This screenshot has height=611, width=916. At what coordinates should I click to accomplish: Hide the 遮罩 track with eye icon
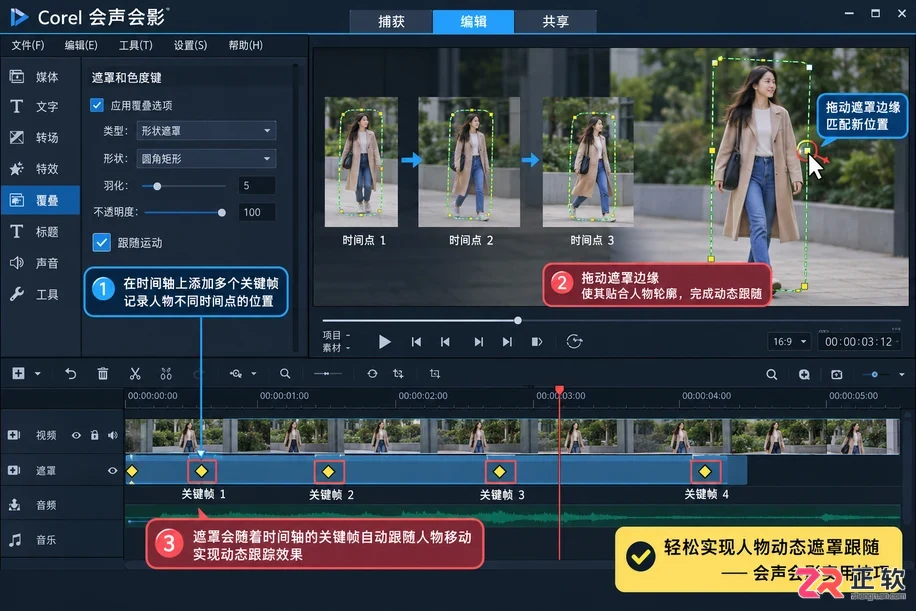point(112,471)
